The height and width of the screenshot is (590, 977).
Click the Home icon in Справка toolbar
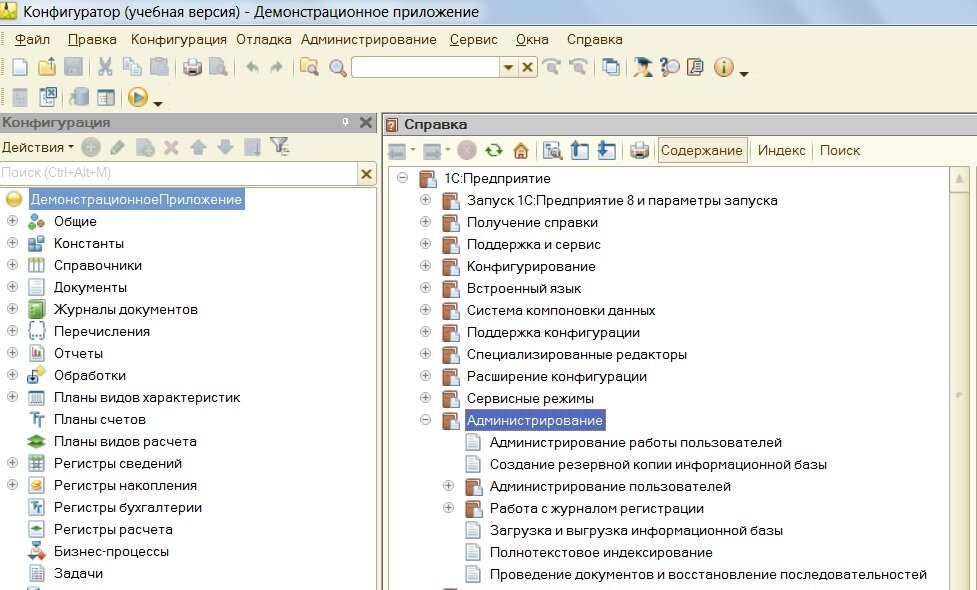(x=521, y=150)
